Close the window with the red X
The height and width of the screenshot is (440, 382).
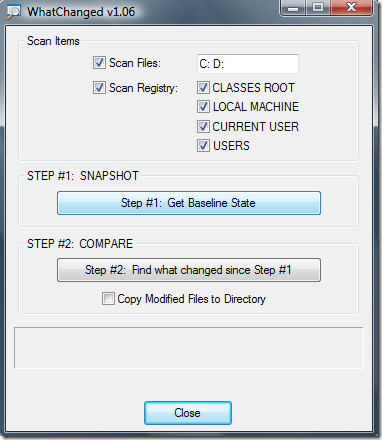[351, 7]
